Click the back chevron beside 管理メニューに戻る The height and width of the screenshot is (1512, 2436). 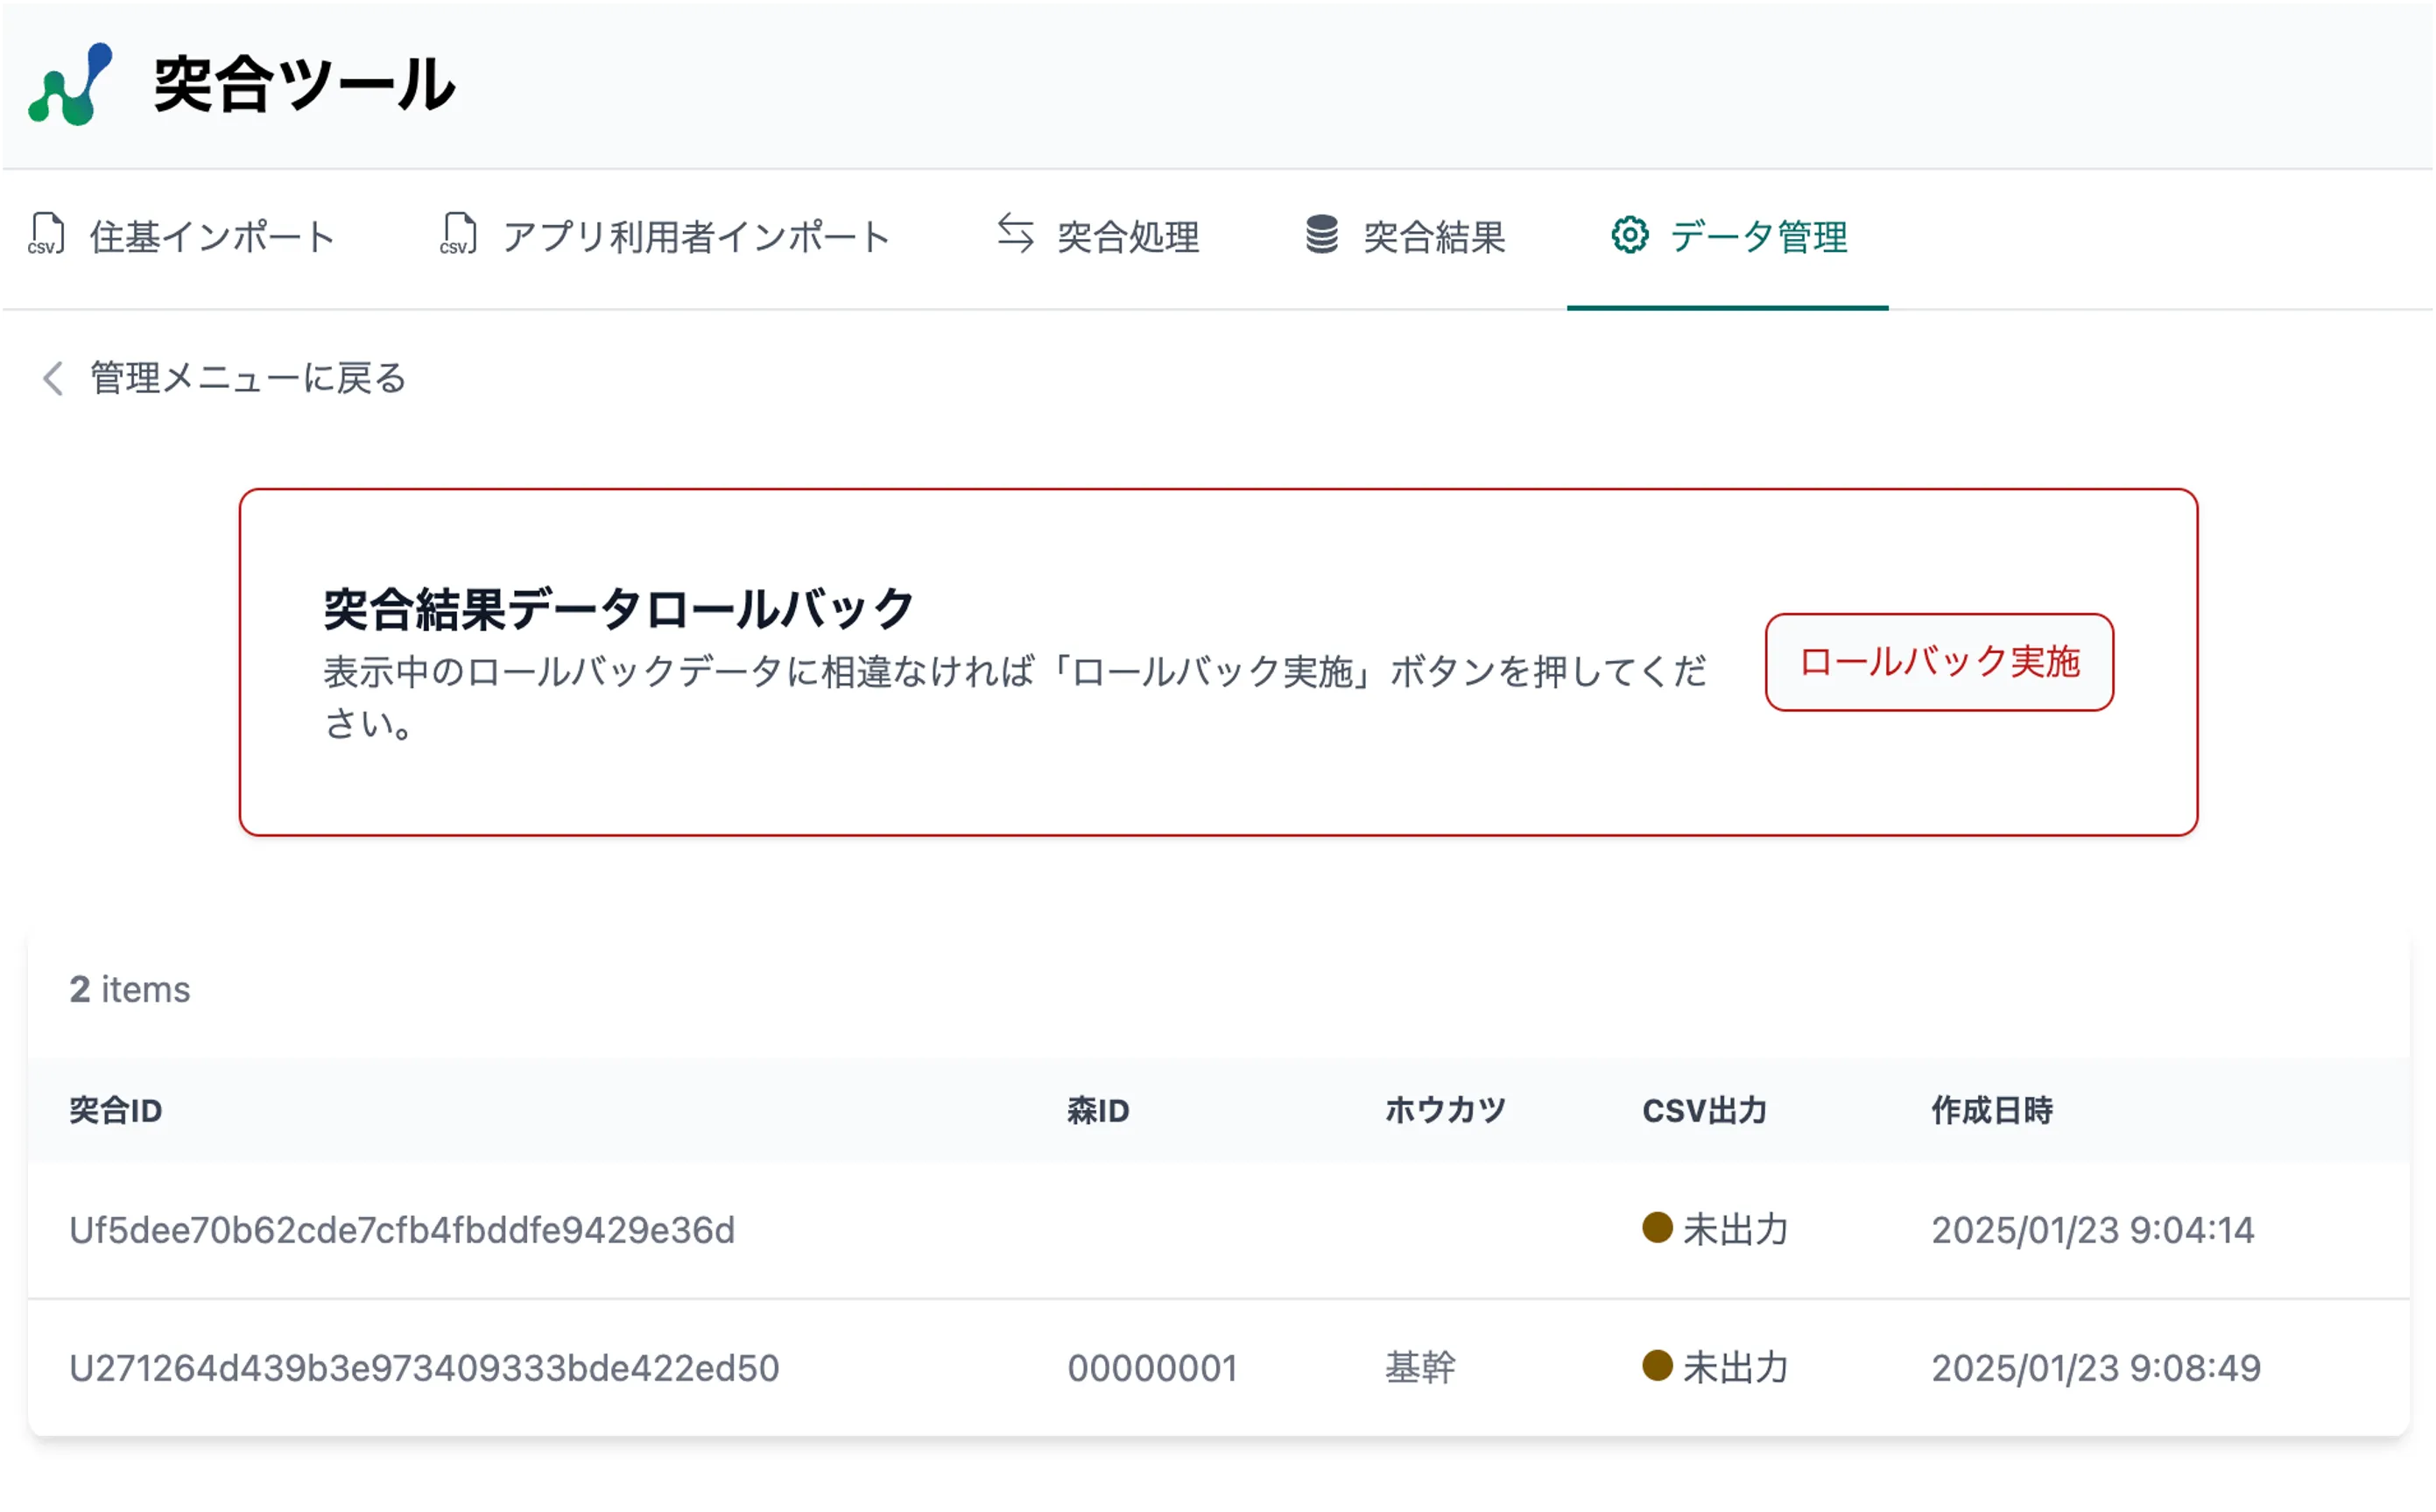coord(54,378)
